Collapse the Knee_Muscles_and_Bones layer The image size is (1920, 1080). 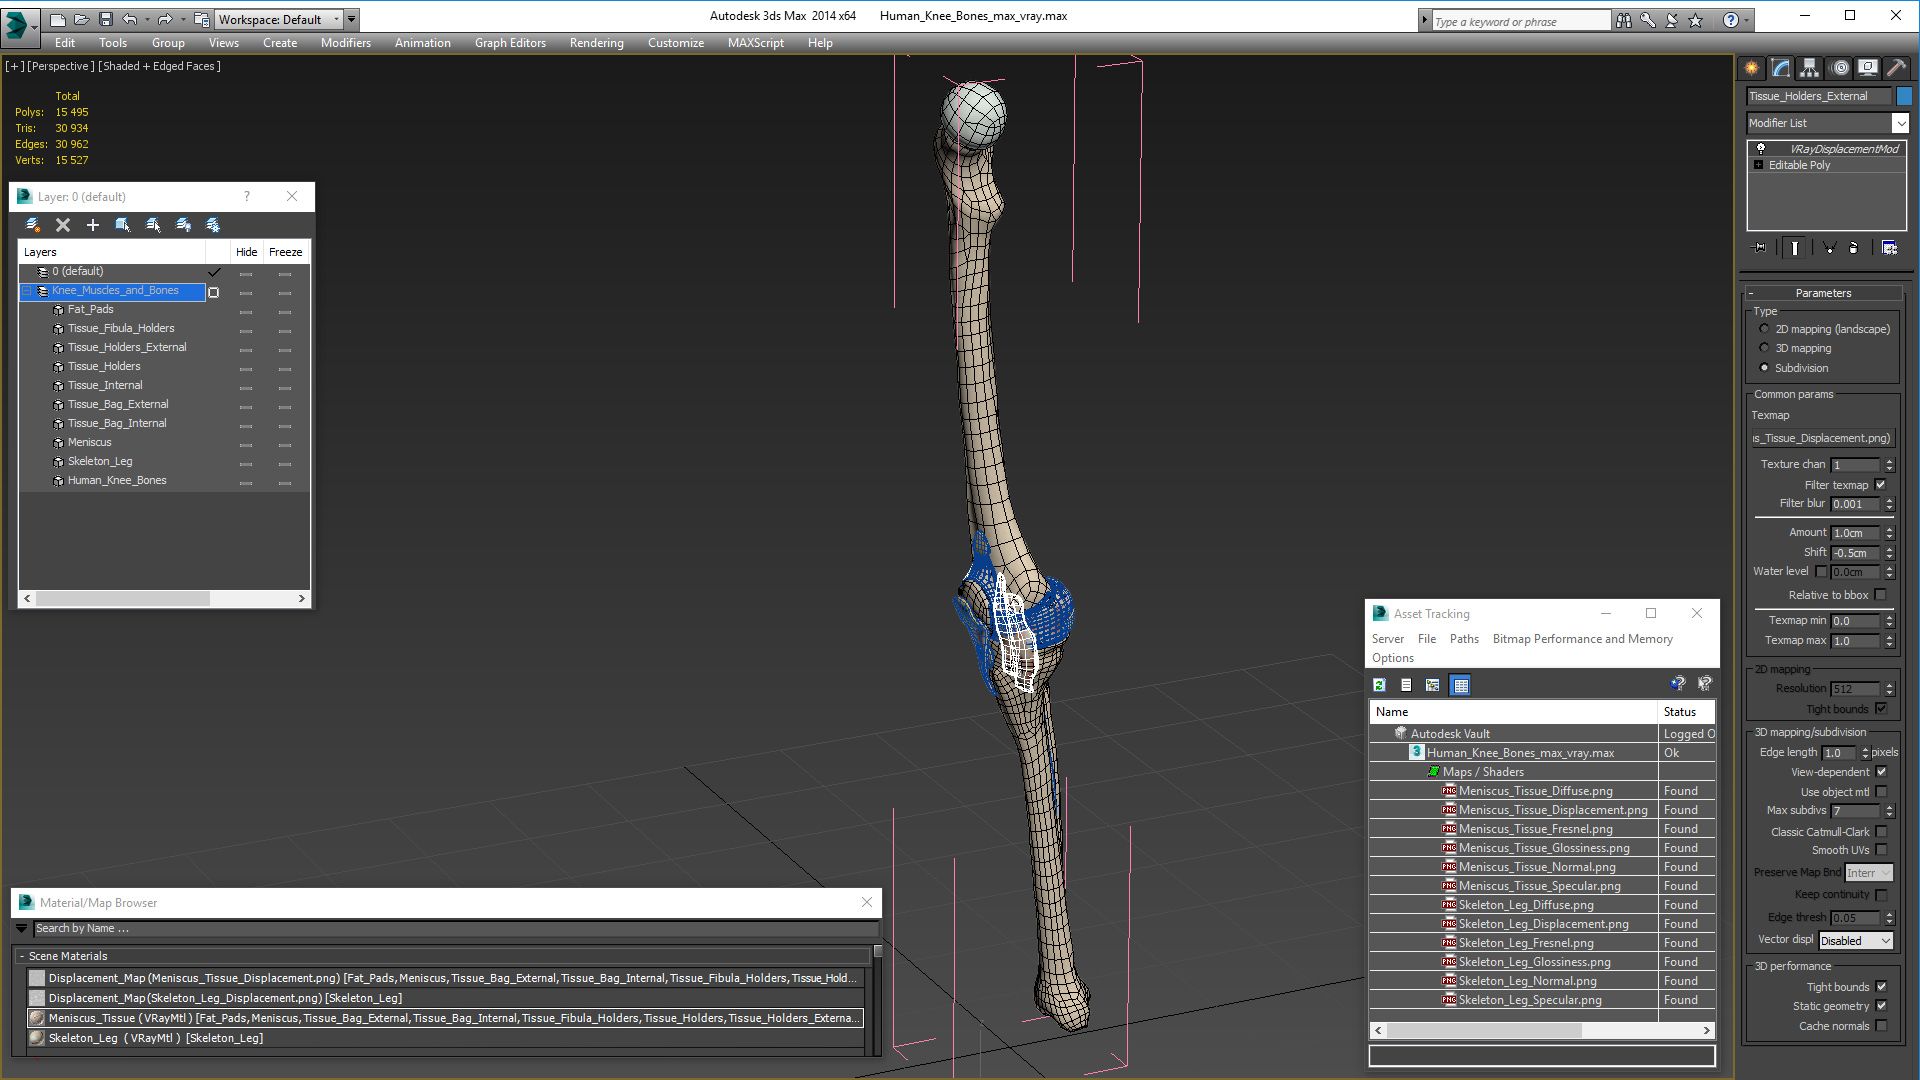coord(27,291)
